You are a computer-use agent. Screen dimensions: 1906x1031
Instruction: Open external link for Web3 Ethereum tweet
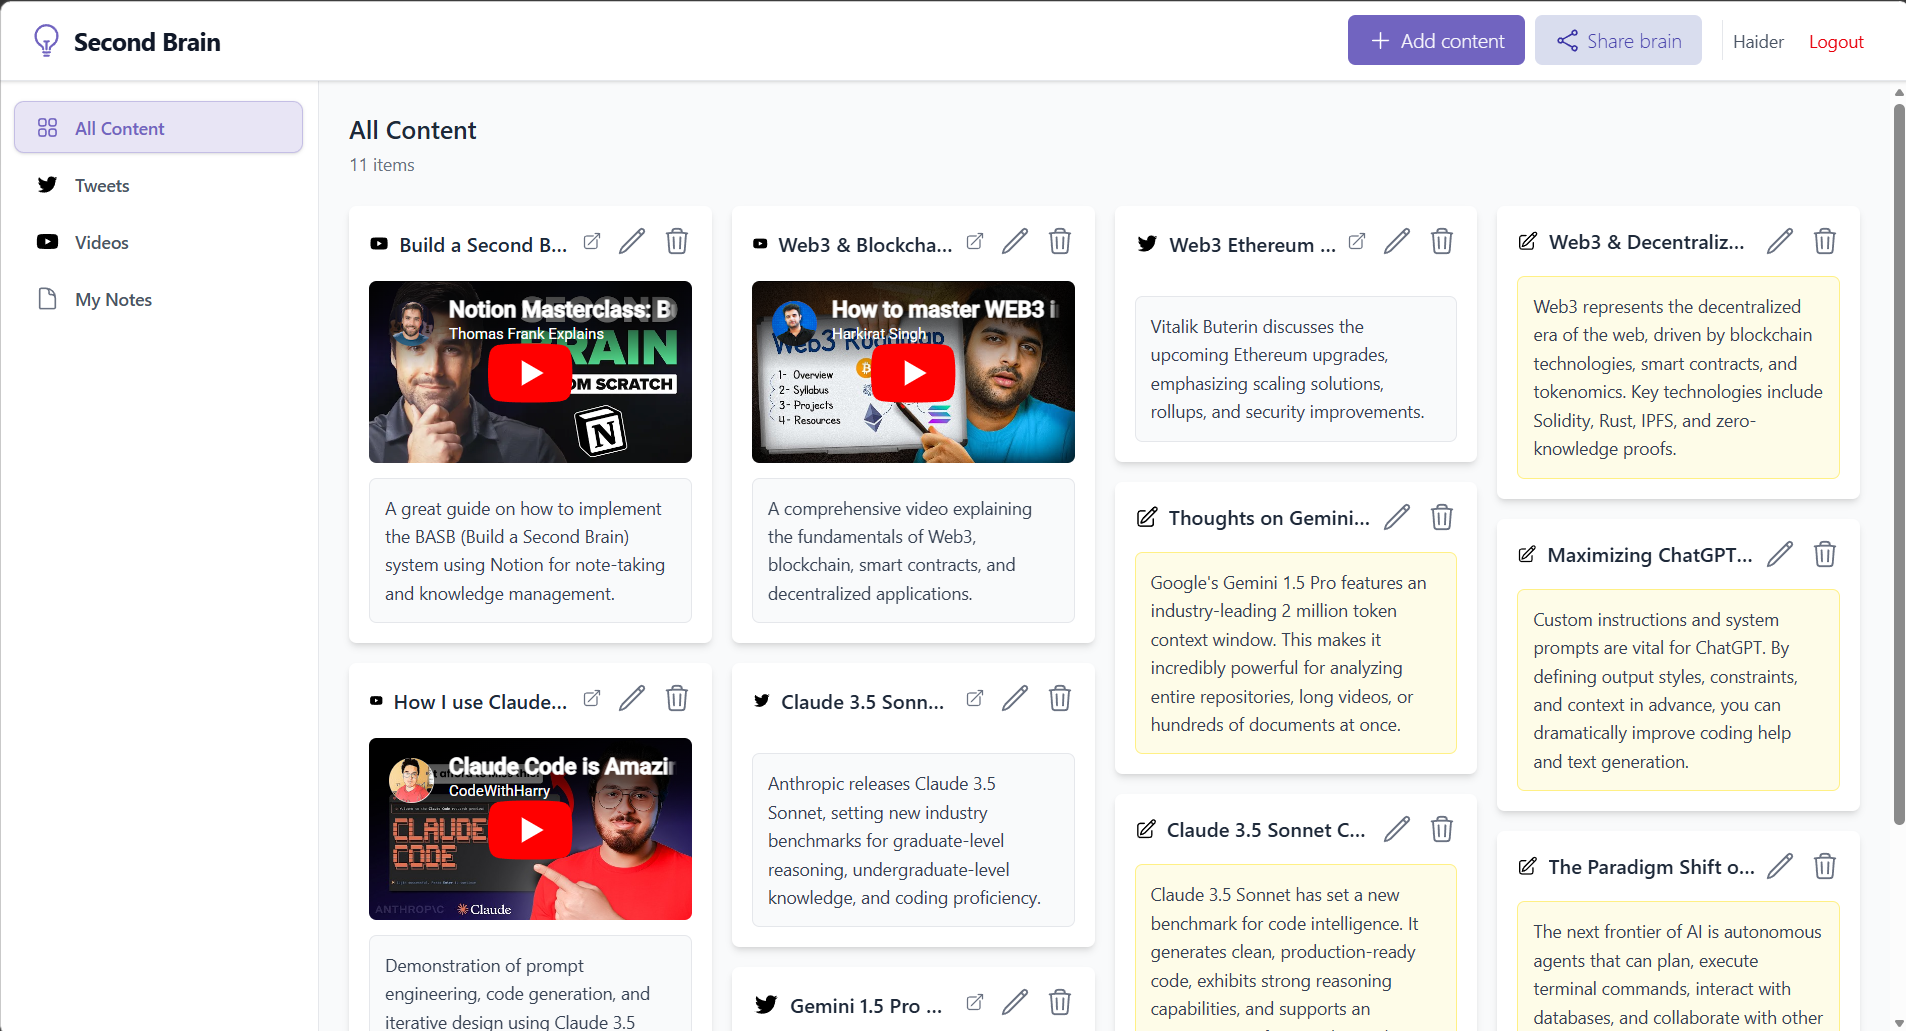(x=1357, y=241)
